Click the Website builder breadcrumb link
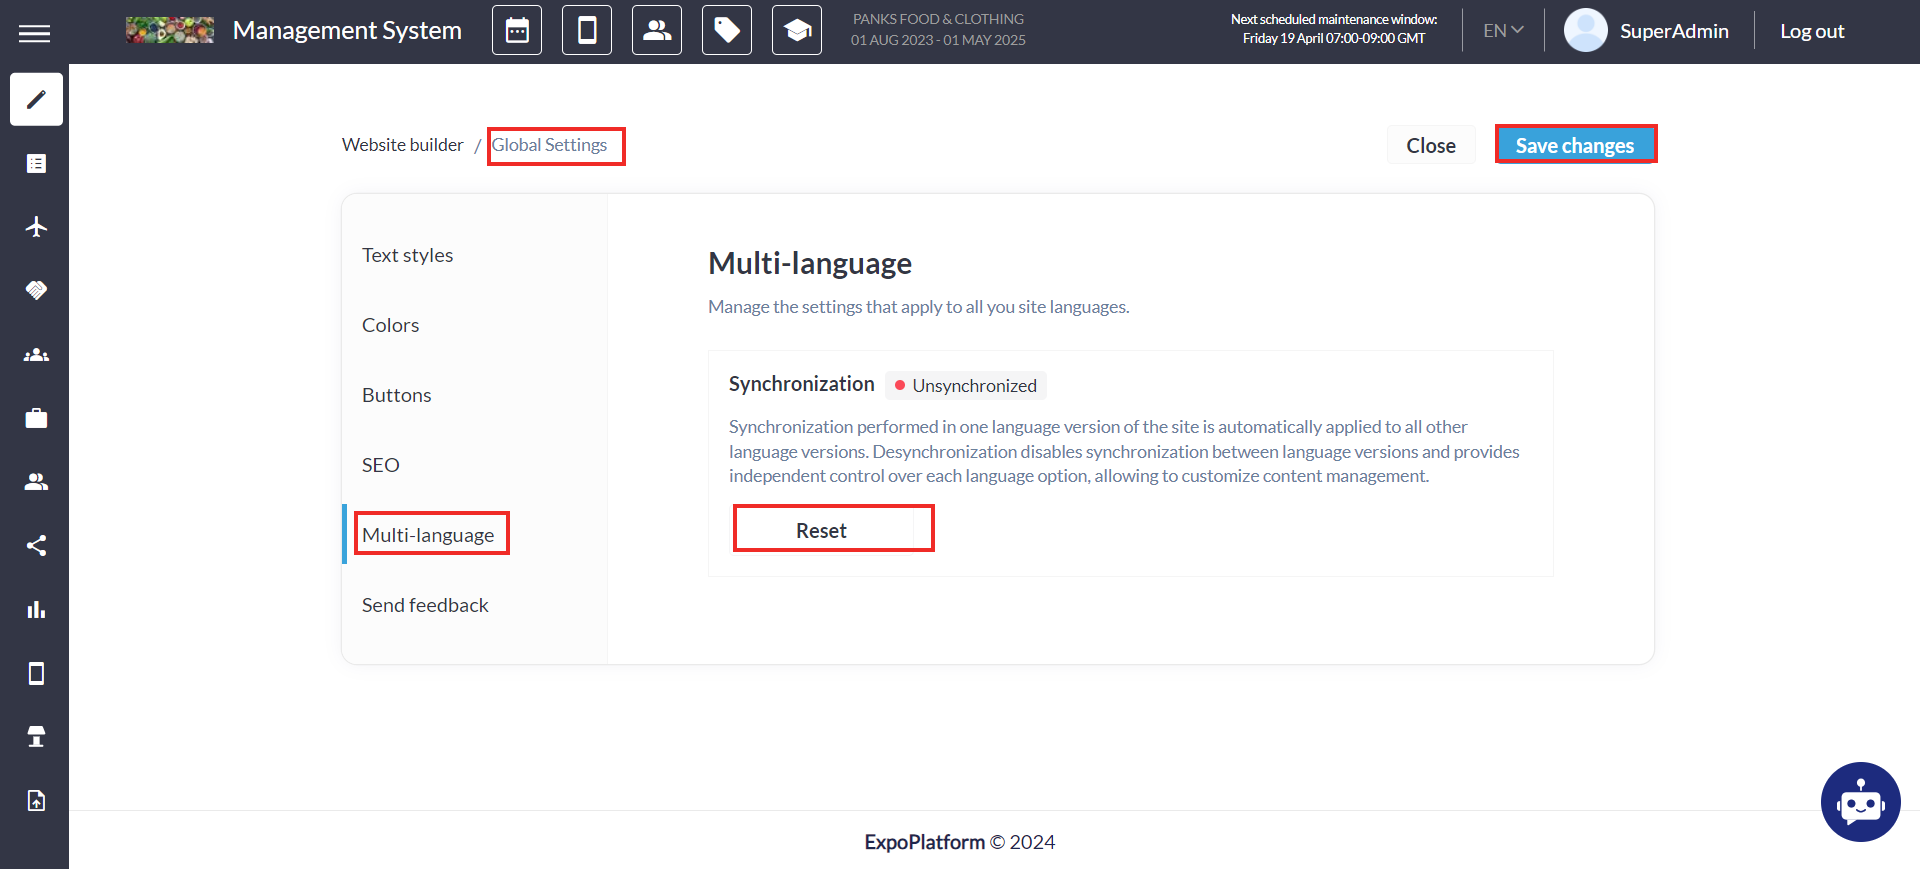 click(x=403, y=145)
